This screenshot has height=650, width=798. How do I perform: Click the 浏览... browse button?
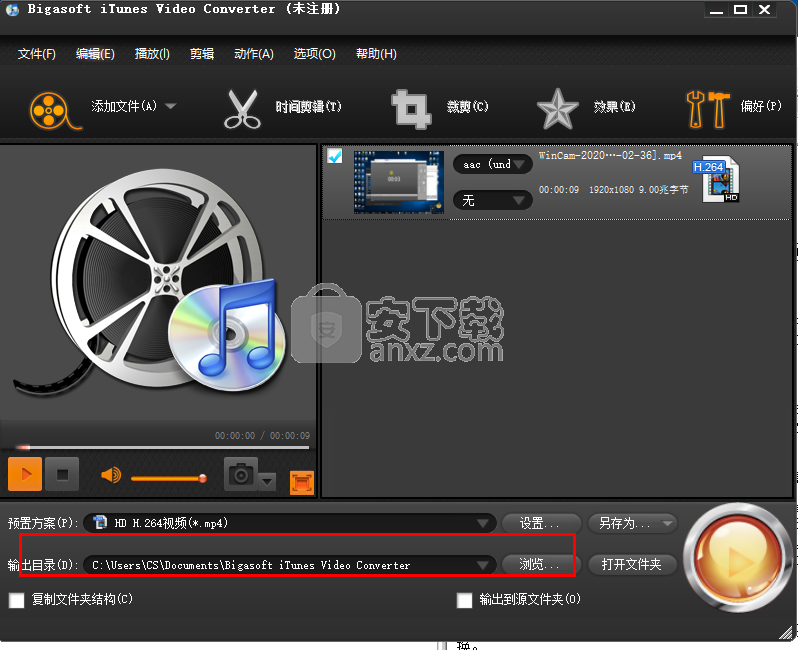tap(542, 564)
